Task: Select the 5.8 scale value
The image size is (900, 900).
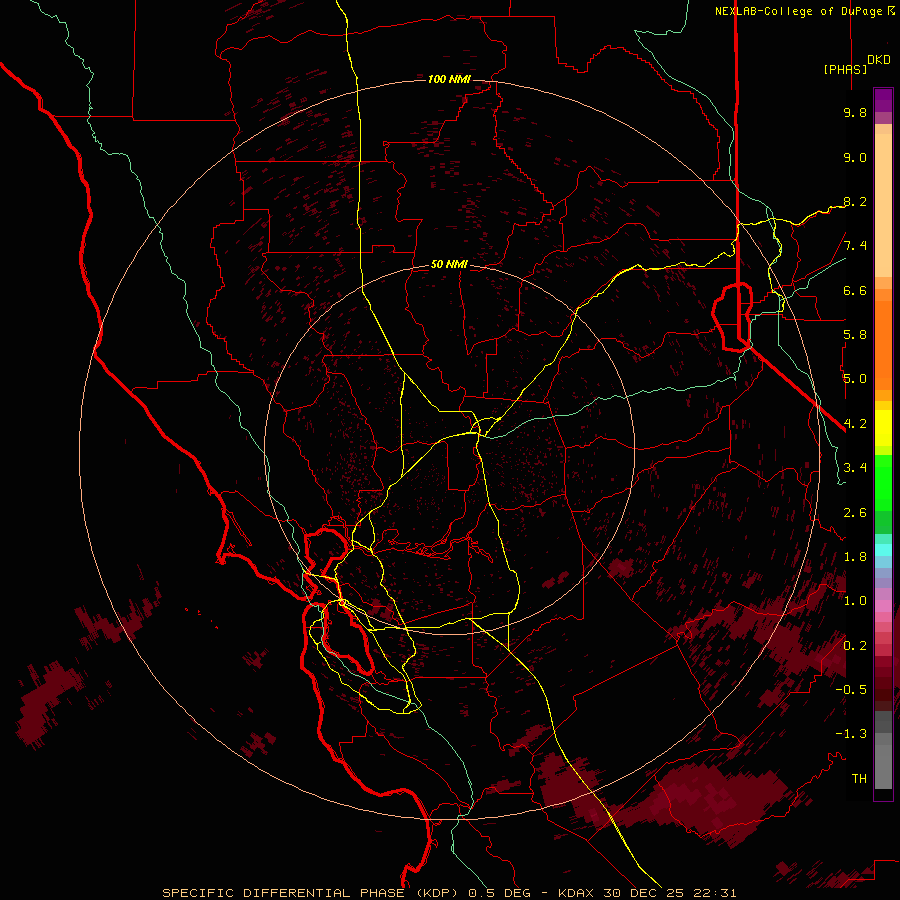Action: 855,335
